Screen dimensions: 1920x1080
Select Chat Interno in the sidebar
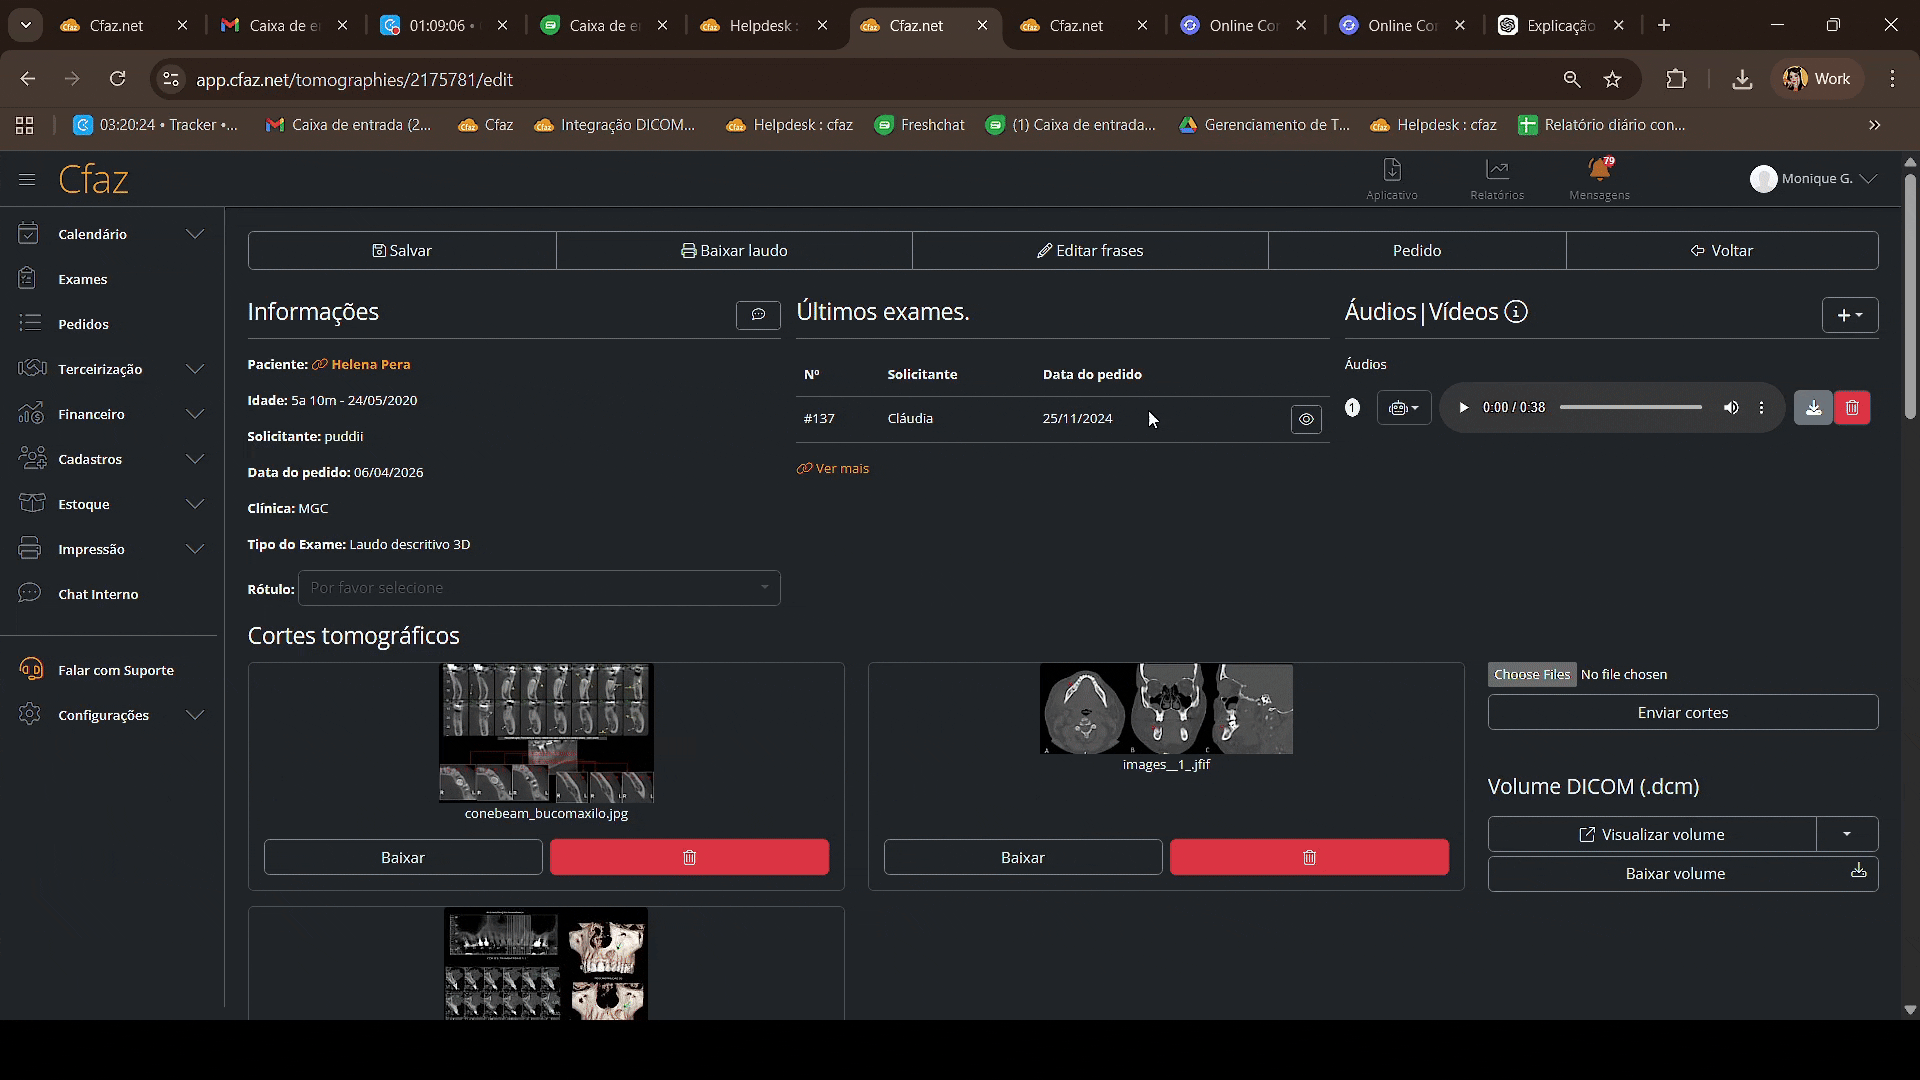(x=98, y=594)
